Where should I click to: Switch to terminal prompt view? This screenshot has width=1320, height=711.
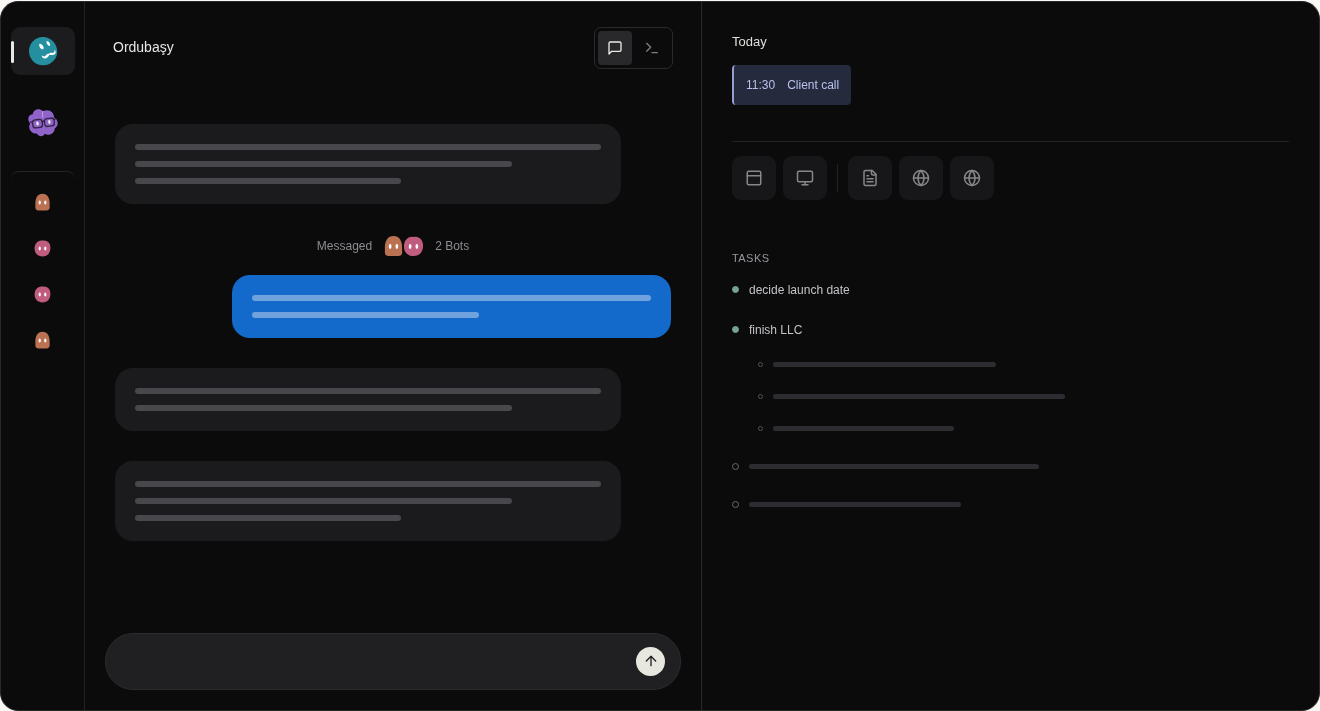pyautogui.click(x=651, y=48)
